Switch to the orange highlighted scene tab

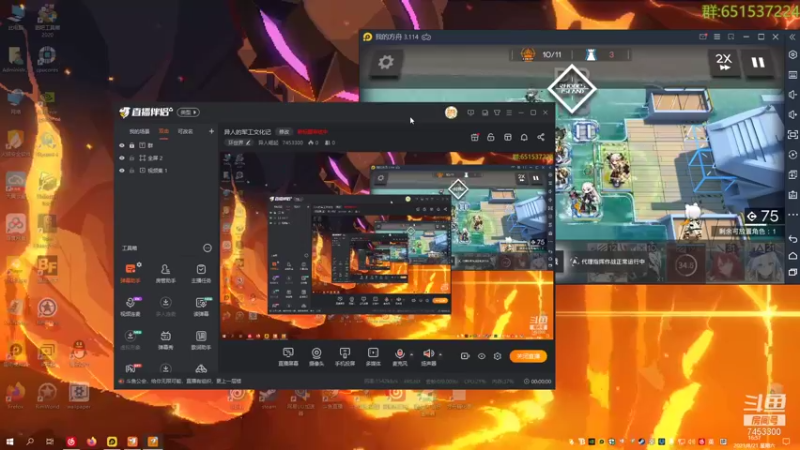164,132
